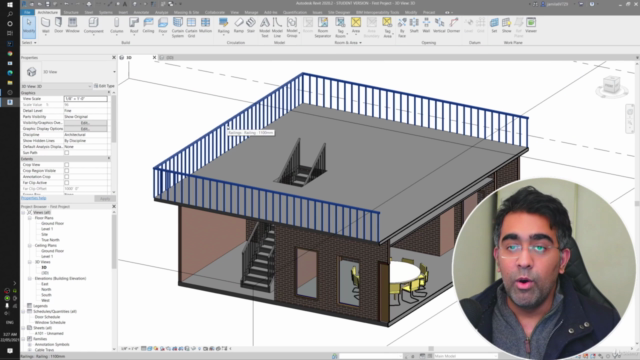The image size is (640, 360).
Task: Toggle the Far Clip Active checkbox
Action: pyautogui.click(x=67, y=183)
